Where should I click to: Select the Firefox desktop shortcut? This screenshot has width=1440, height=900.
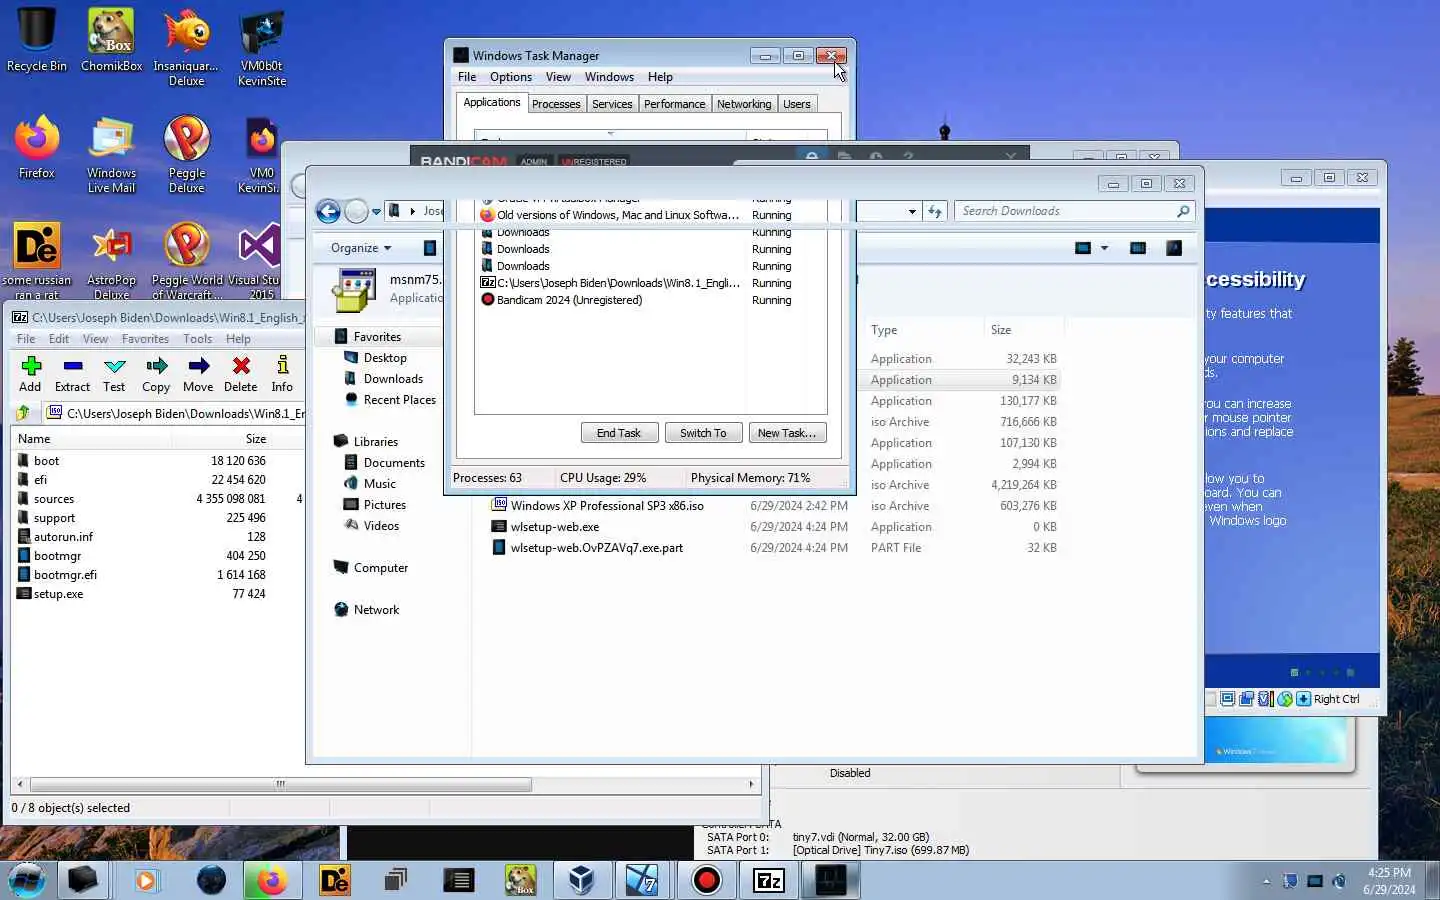pos(37,148)
